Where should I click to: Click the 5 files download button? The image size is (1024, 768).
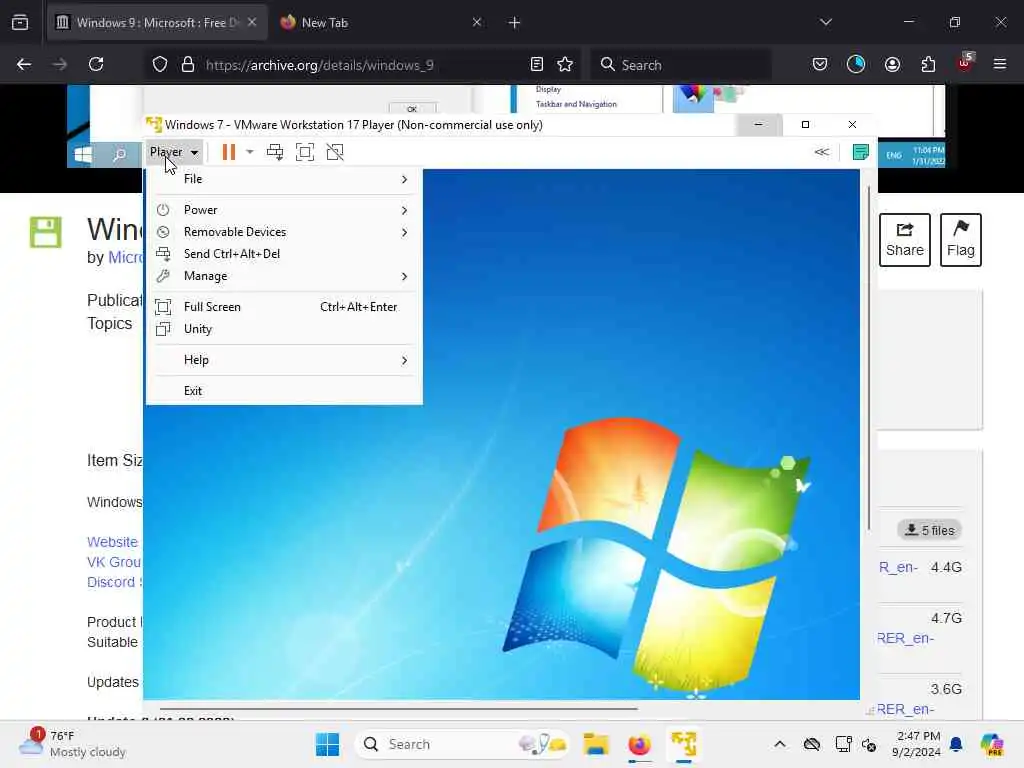point(929,530)
